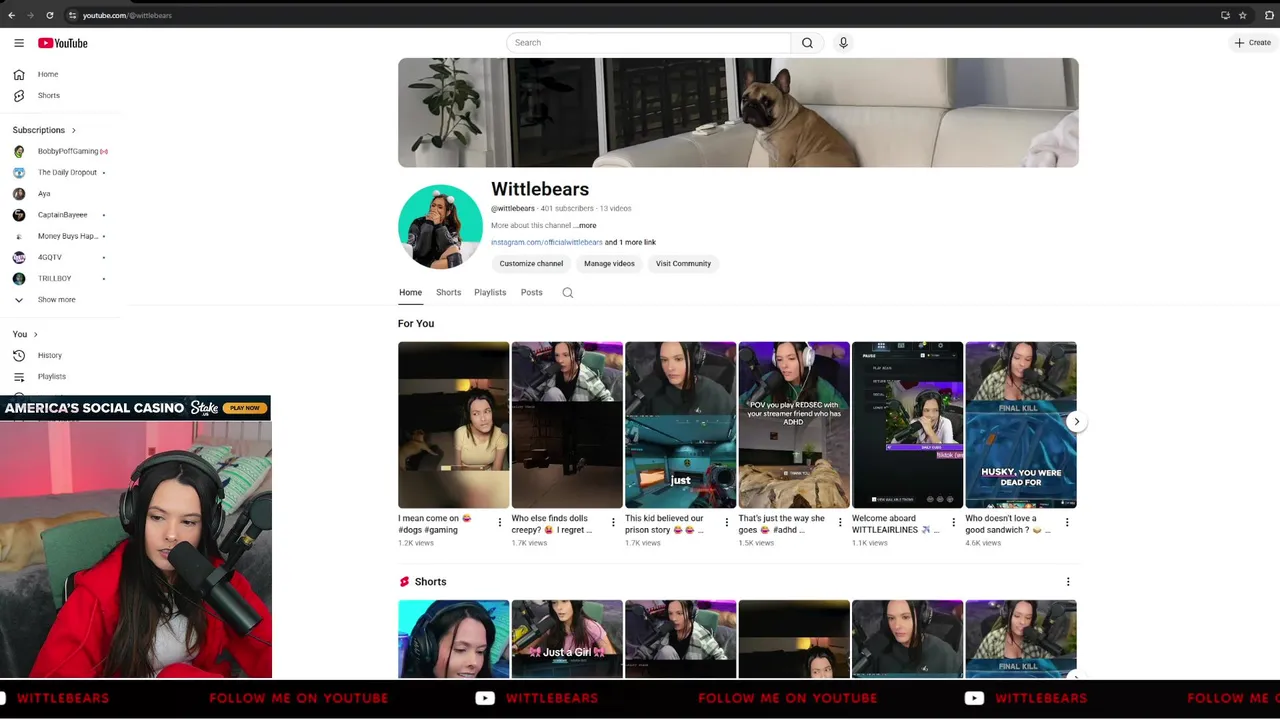Image resolution: width=1280 pixels, height=720 pixels.
Task: Open the Create dropdown button
Action: tap(1252, 43)
